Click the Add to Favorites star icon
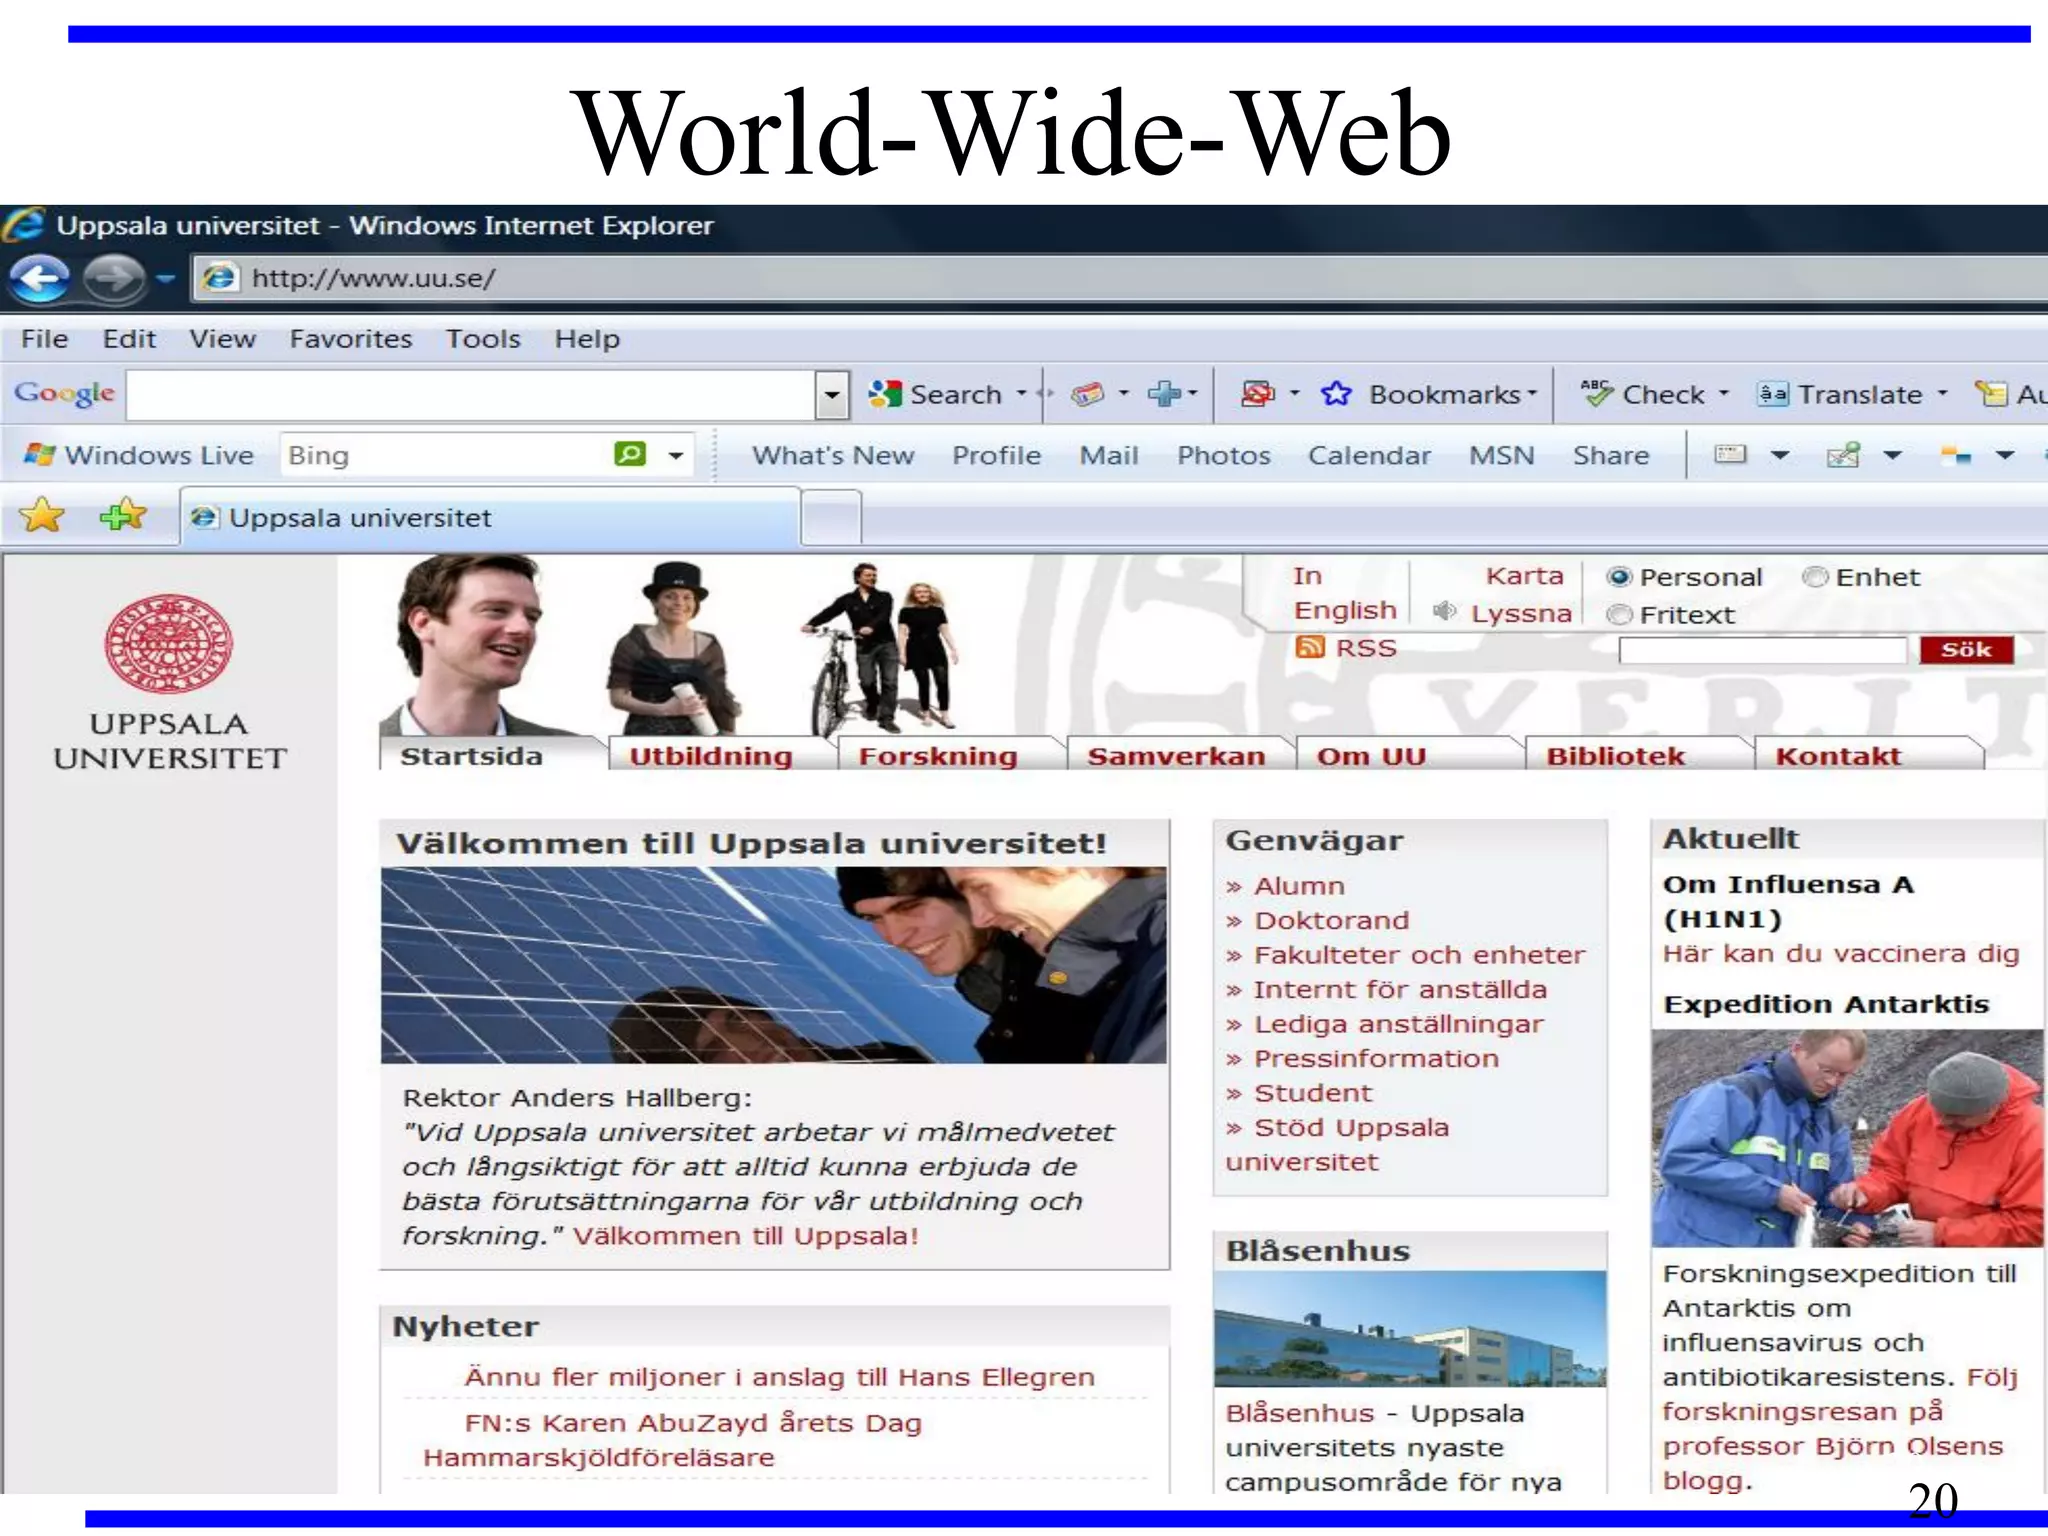This screenshot has height=1536, width=2048. coord(123,516)
